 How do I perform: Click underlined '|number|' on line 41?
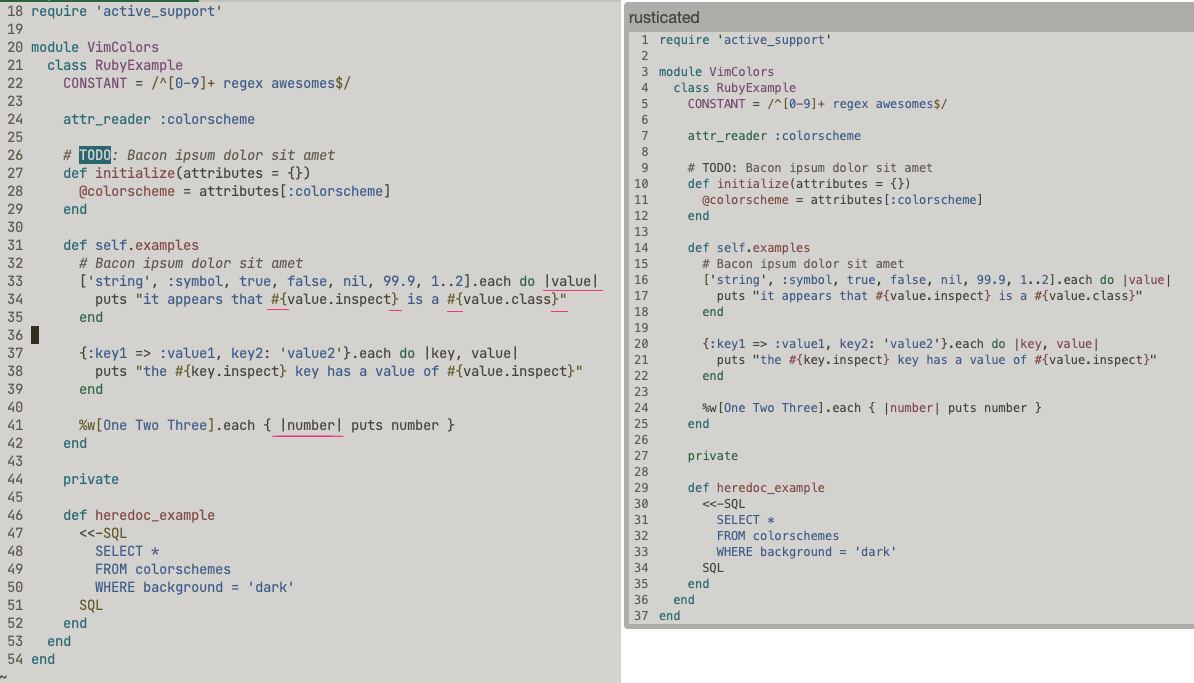(x=311, y=426)
